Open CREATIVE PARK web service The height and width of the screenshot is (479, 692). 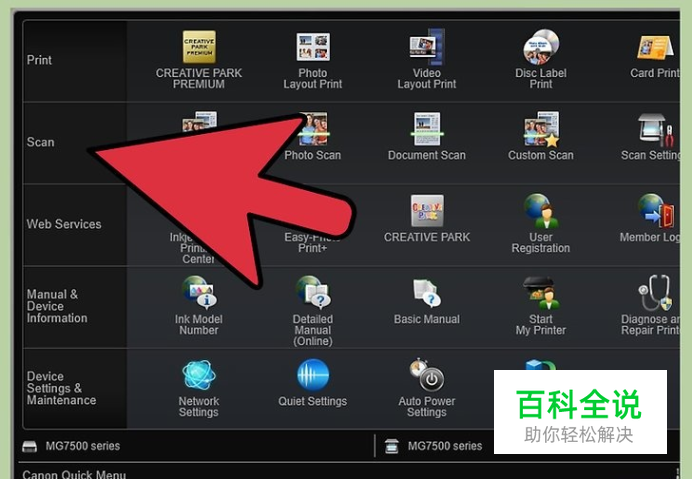point(427,211)
